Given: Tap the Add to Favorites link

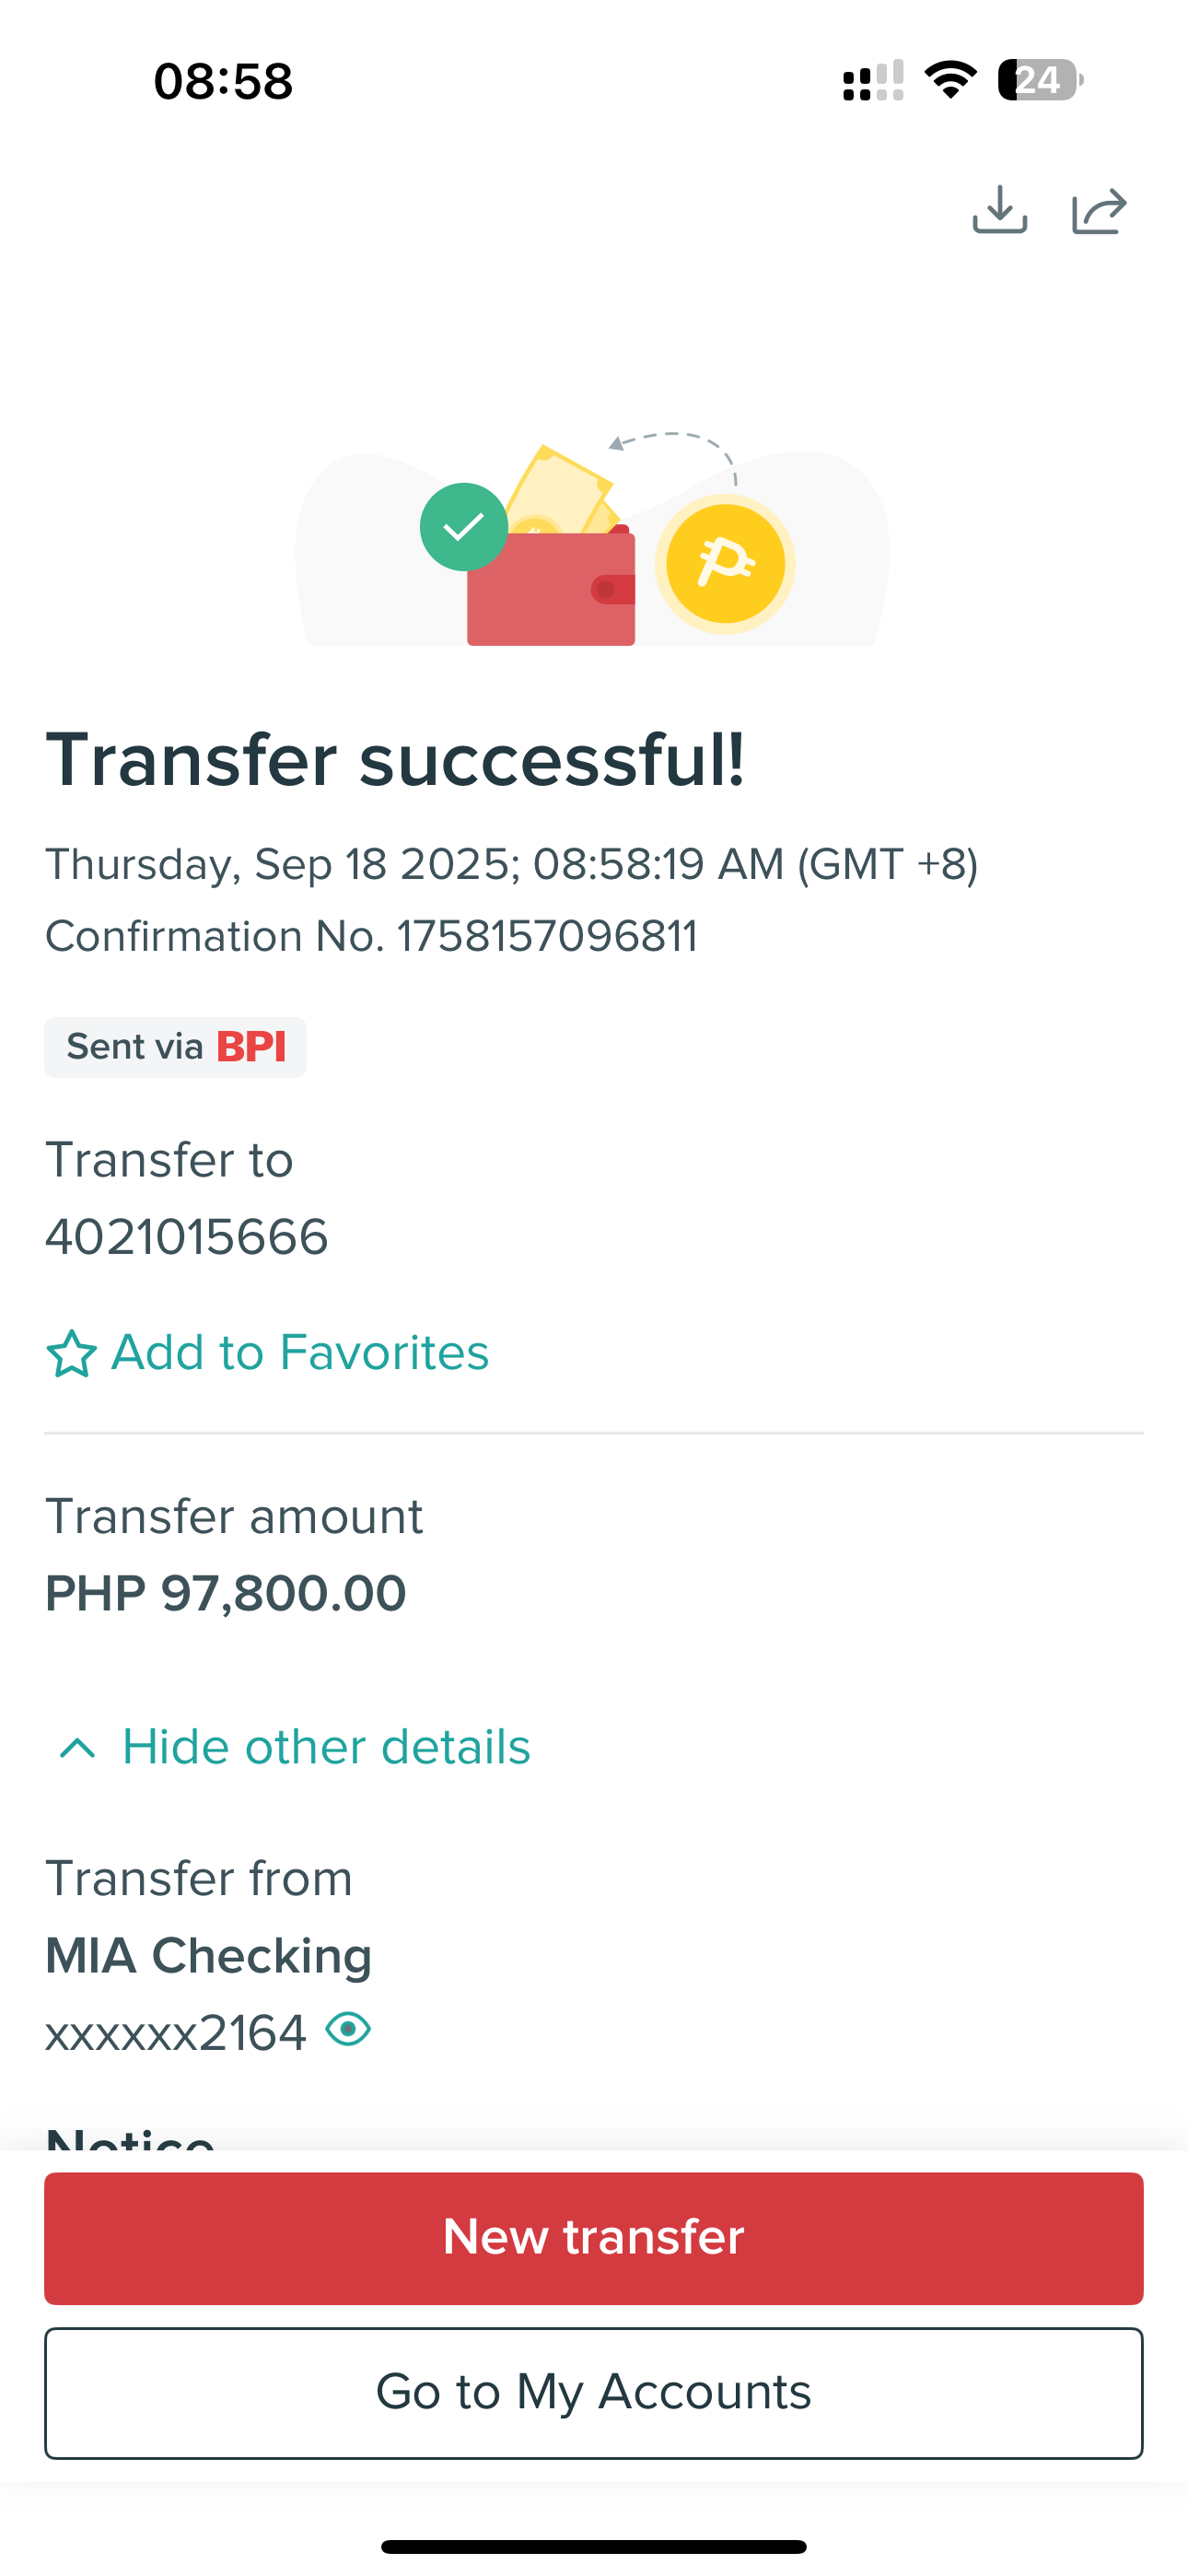Looking at the screenshot, I should (299, 1353).
